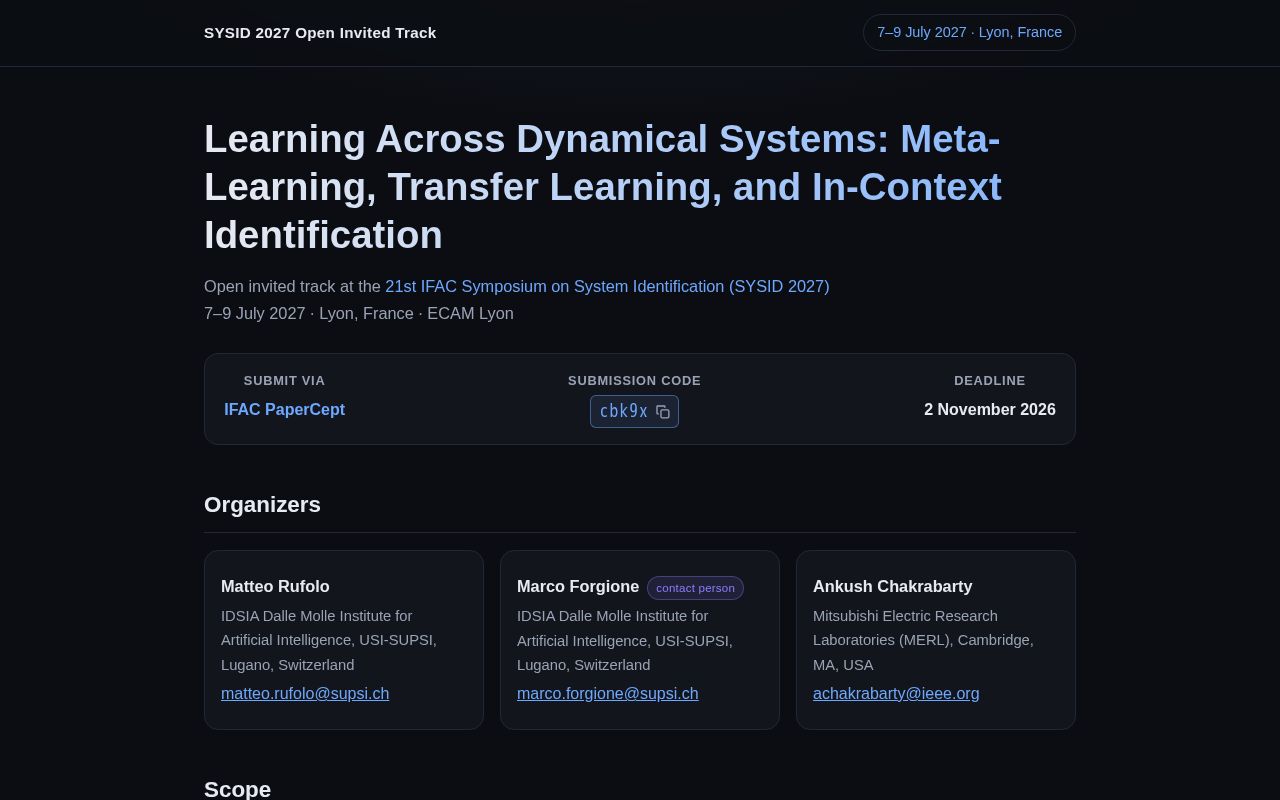Open the IFAC PaperCept submission link
Viewport: 1280px width, 800px height.
pyautogui.click(x=284, y=410)
